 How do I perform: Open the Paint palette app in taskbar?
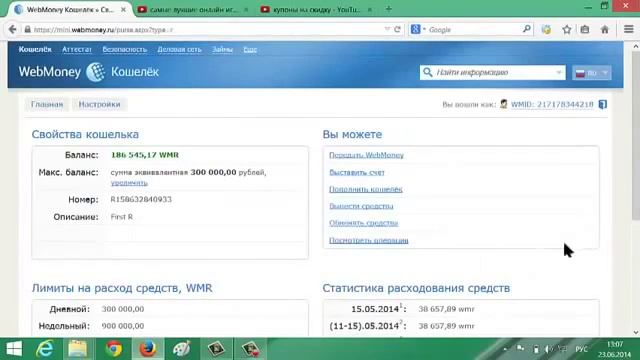(181, 349)
